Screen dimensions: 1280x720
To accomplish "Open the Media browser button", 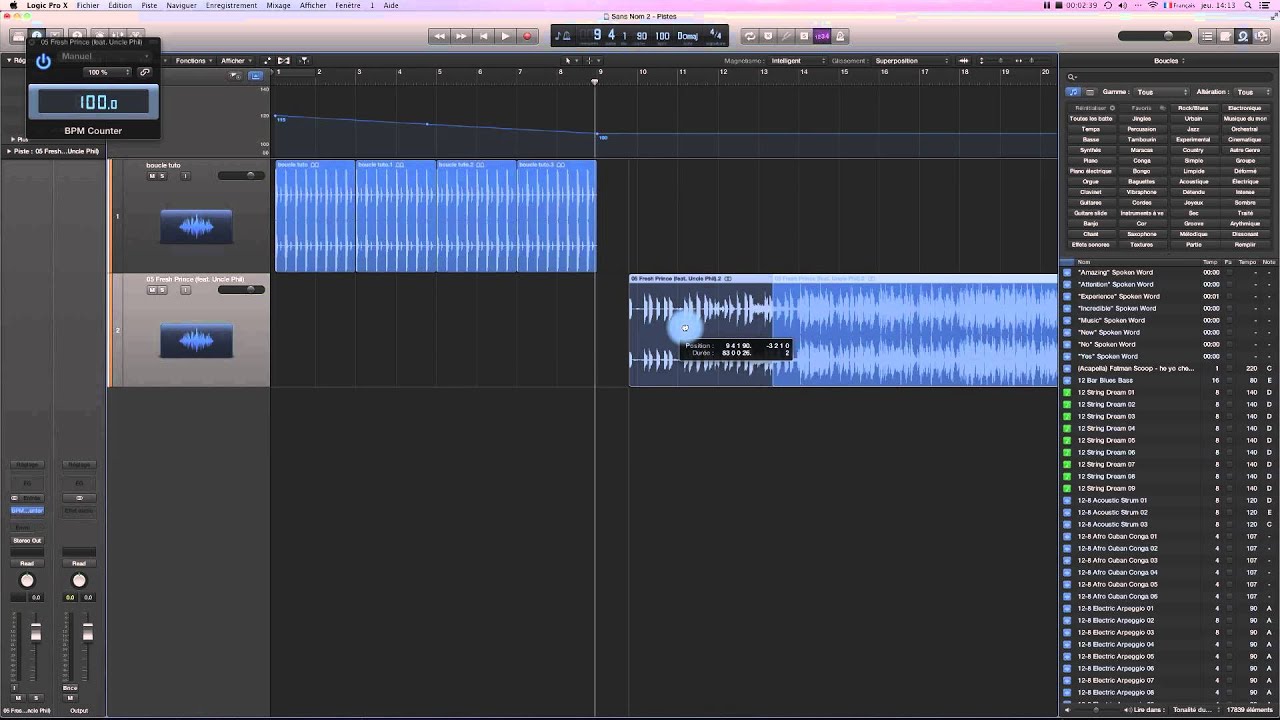I will point(1261,36).
